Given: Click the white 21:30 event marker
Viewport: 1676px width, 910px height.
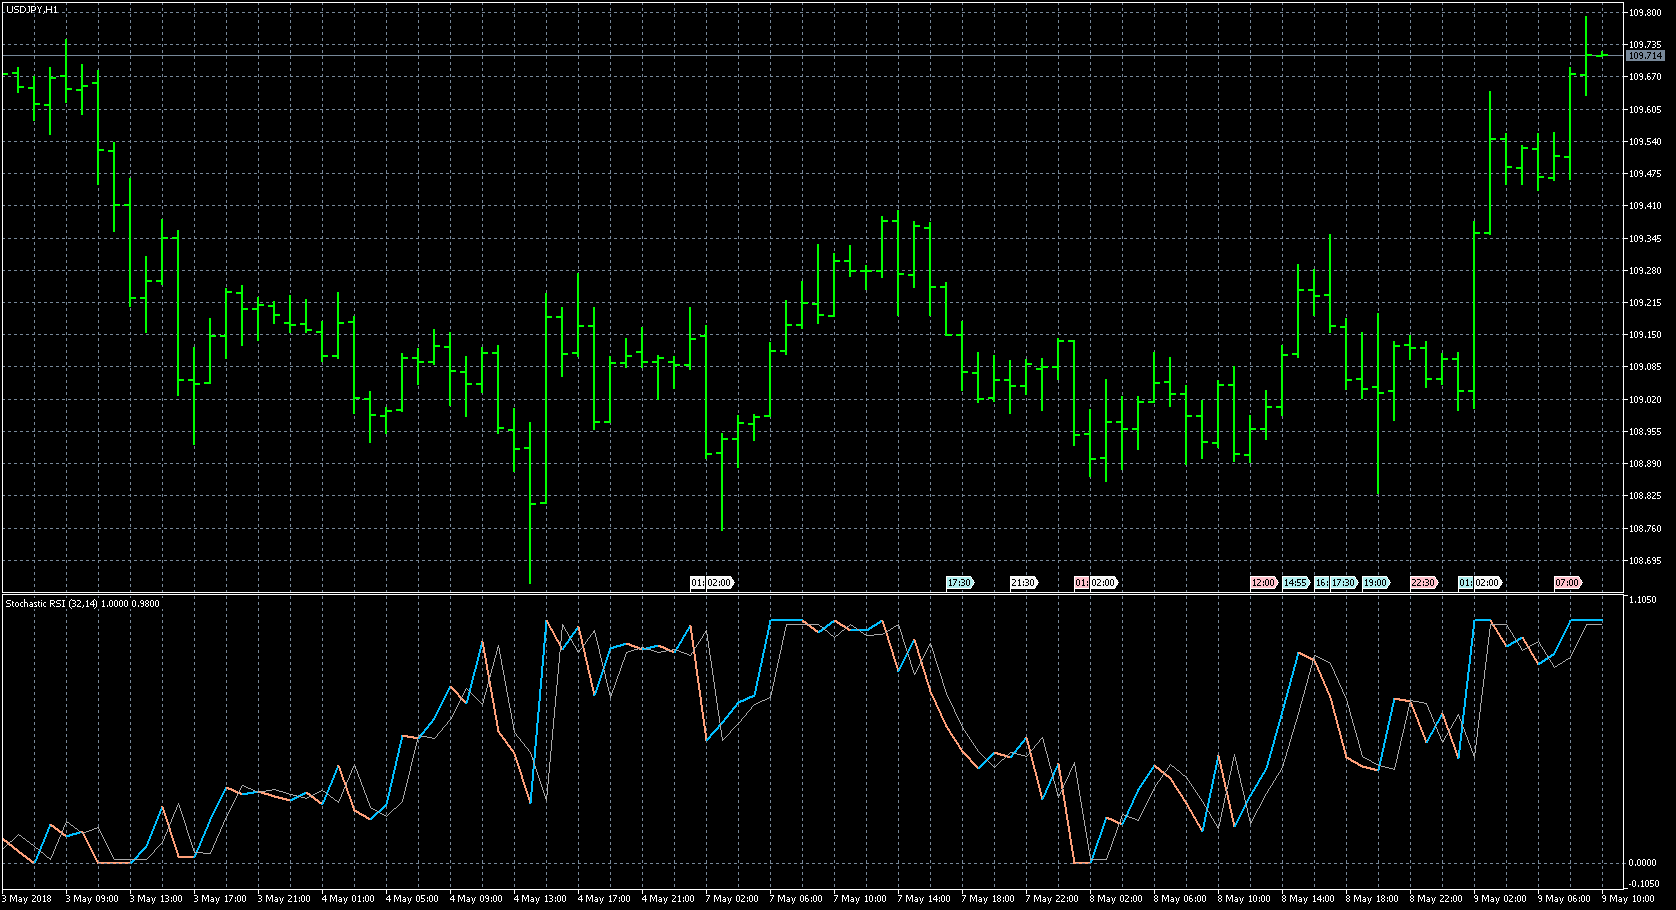Looking at the screenshot, I should coord(1023,582).
